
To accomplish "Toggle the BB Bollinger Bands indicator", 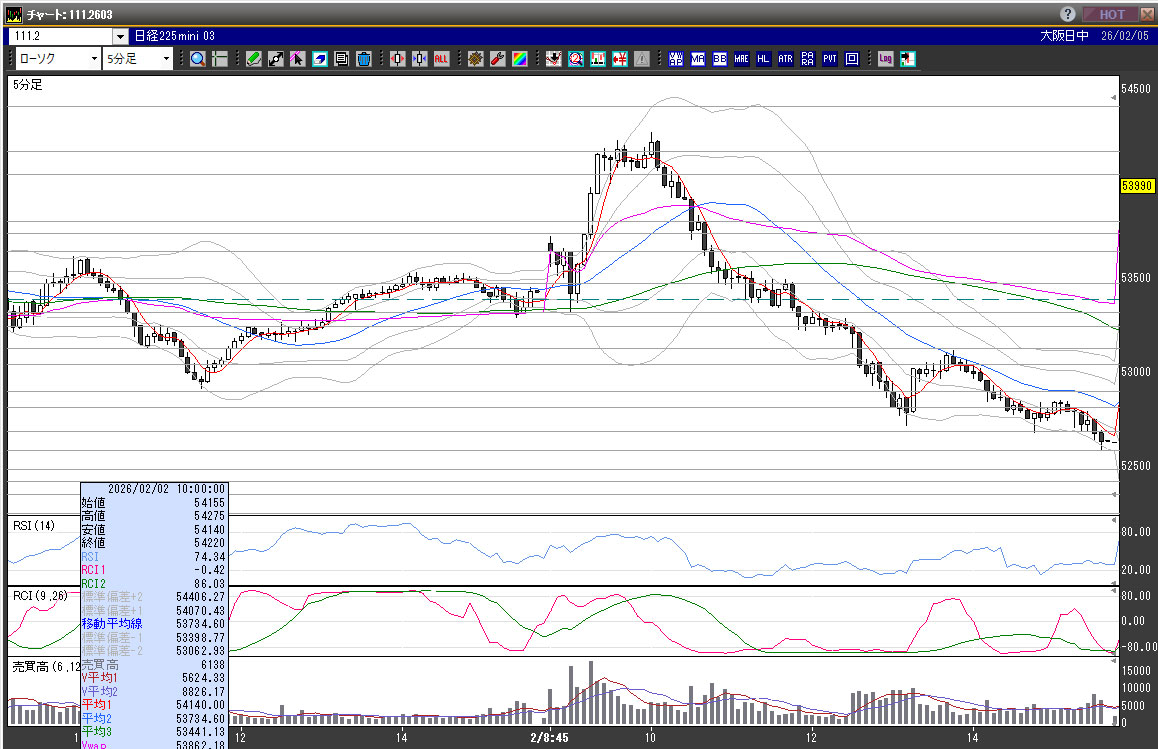I will (720, 59).
